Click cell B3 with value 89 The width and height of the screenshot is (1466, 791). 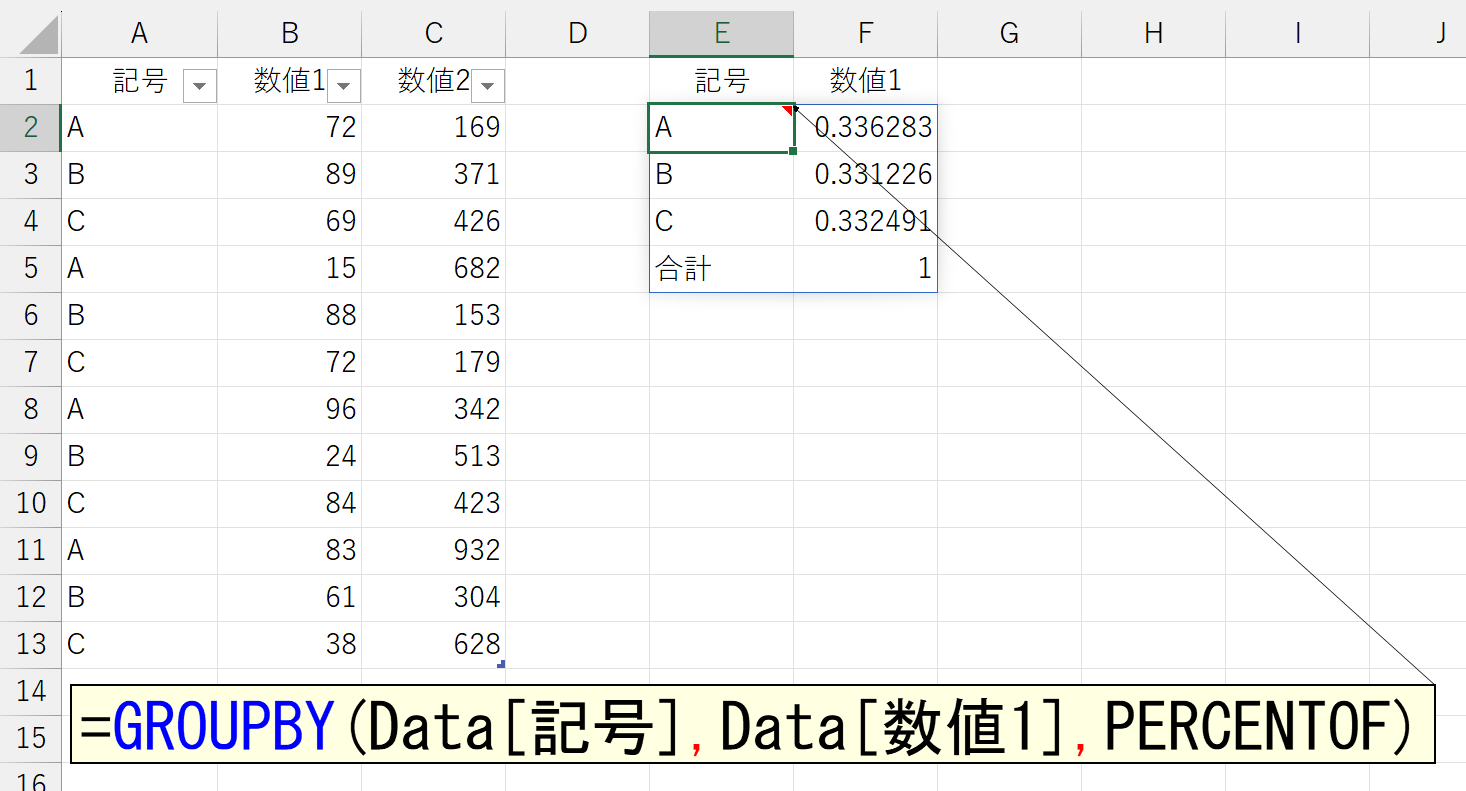[x=290, y=175]
